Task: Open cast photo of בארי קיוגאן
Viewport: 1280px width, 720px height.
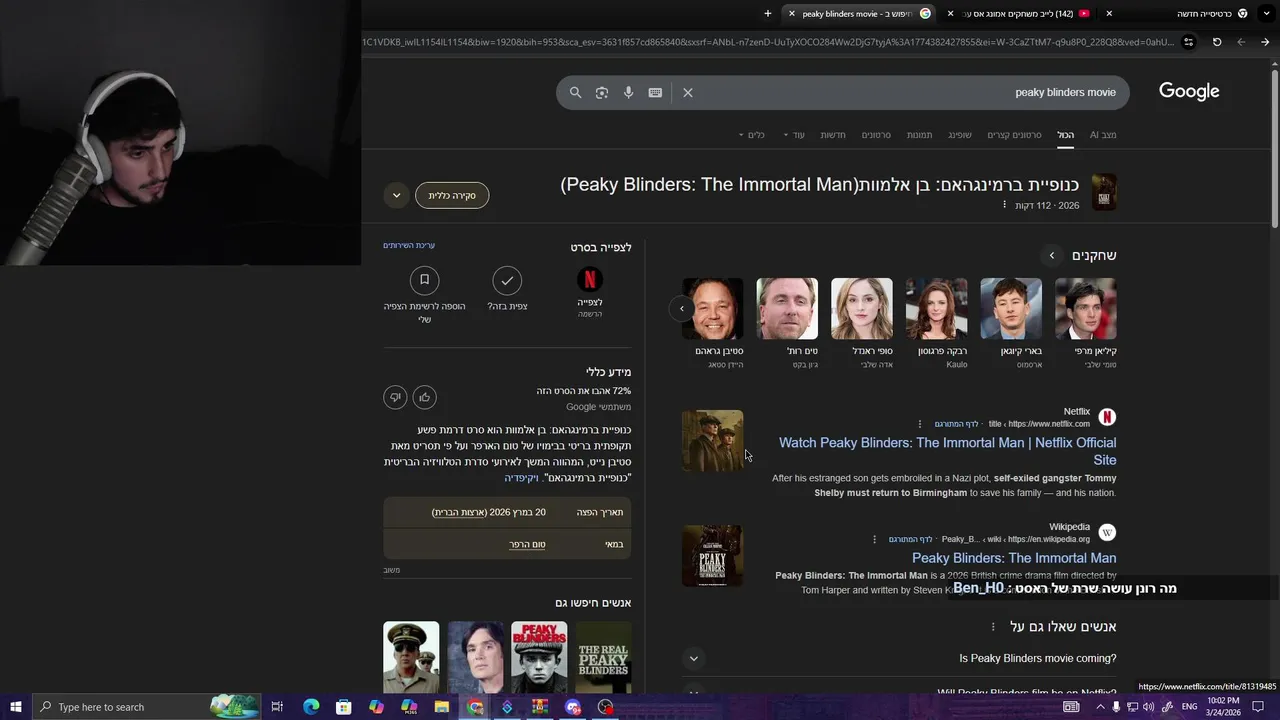Action: tap(1011, 309)
